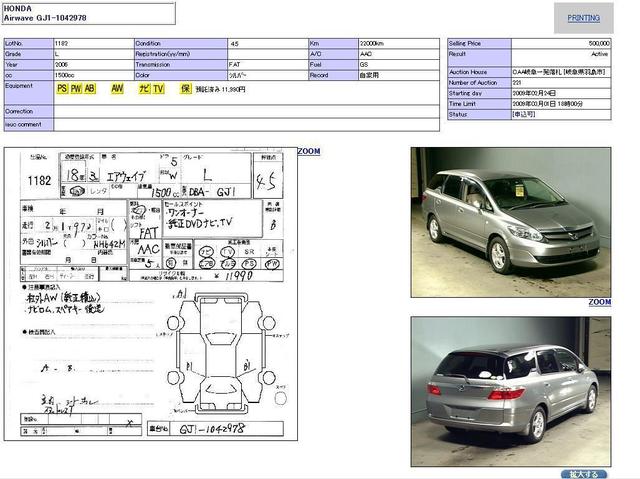Select Selling Price value 500,000
Screen dimensions: 640x479
click(599, 43)
